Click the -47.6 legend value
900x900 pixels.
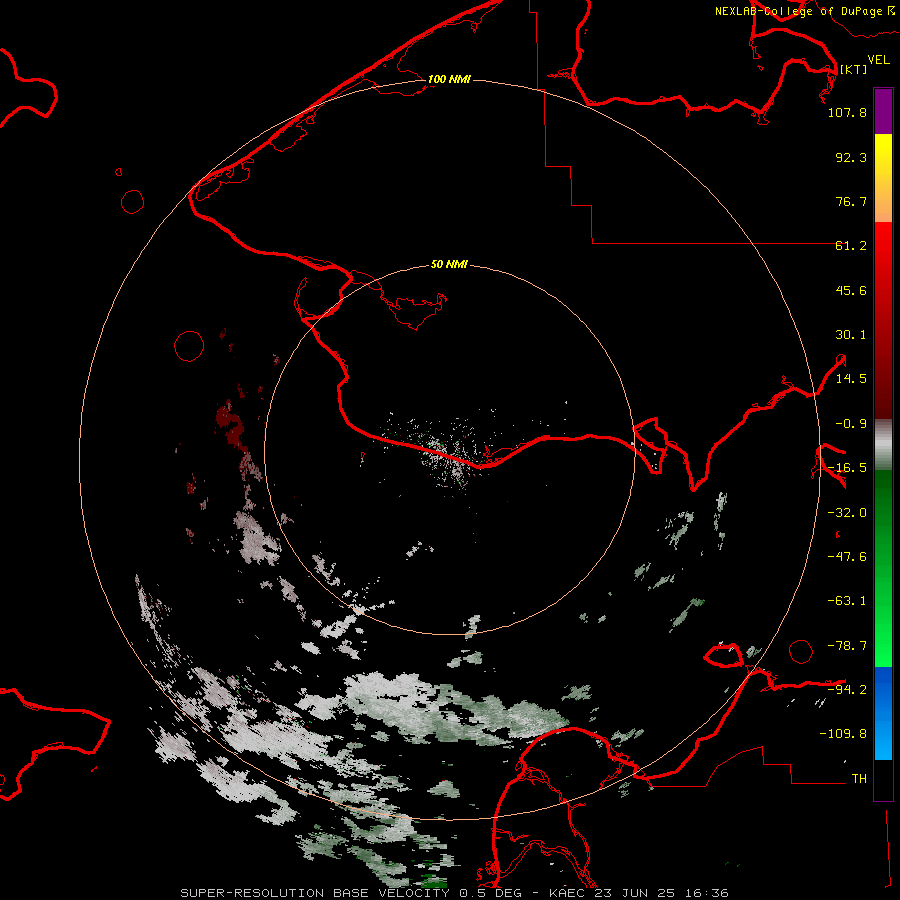pos(847,557)
